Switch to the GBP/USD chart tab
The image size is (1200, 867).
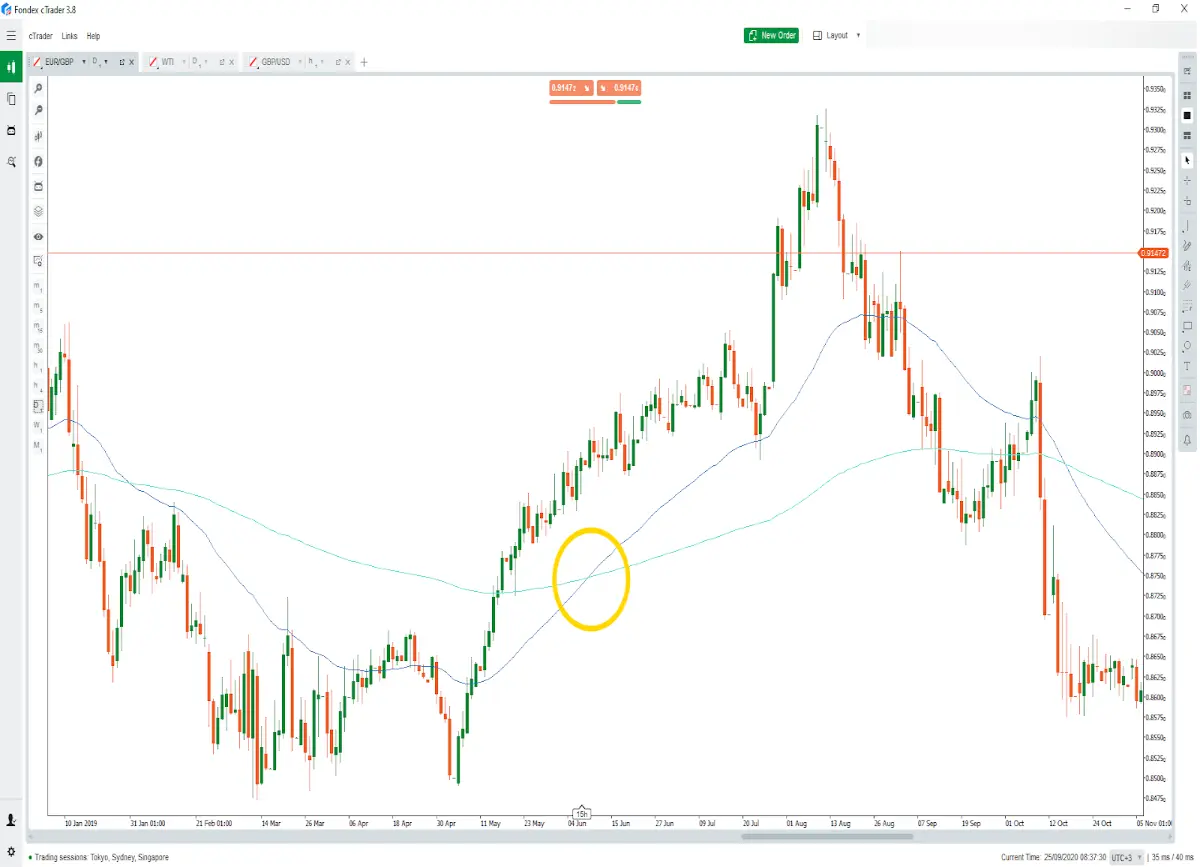tap(276, 62)
